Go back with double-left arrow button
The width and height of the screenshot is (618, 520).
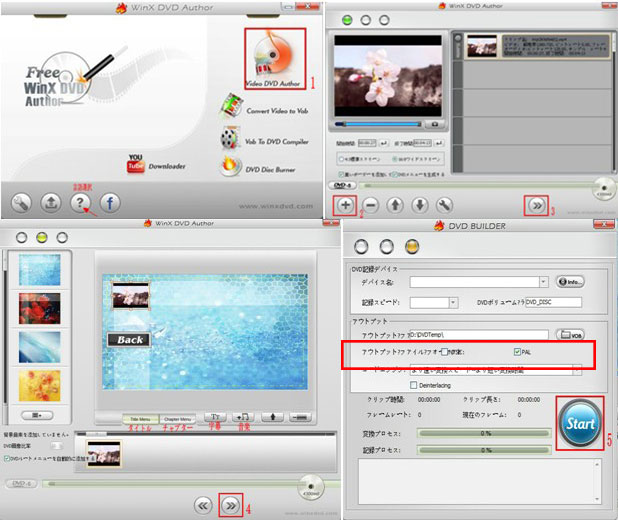pos(203,505)
